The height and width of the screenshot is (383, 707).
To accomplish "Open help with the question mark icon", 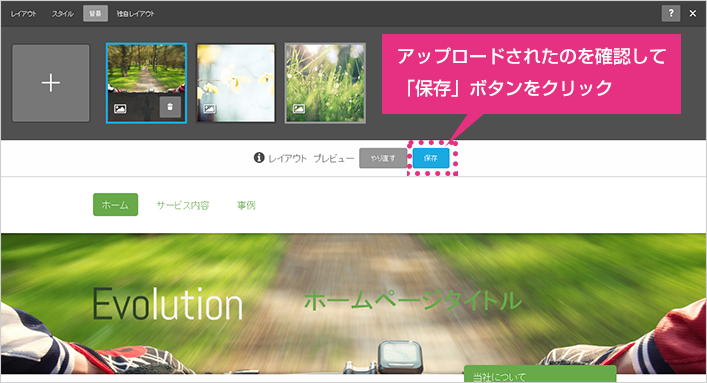I will 671,14.
